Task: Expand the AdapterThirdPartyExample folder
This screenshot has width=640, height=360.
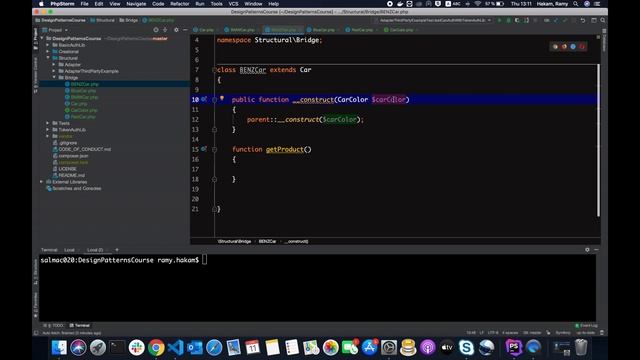Action: [54, 71]
